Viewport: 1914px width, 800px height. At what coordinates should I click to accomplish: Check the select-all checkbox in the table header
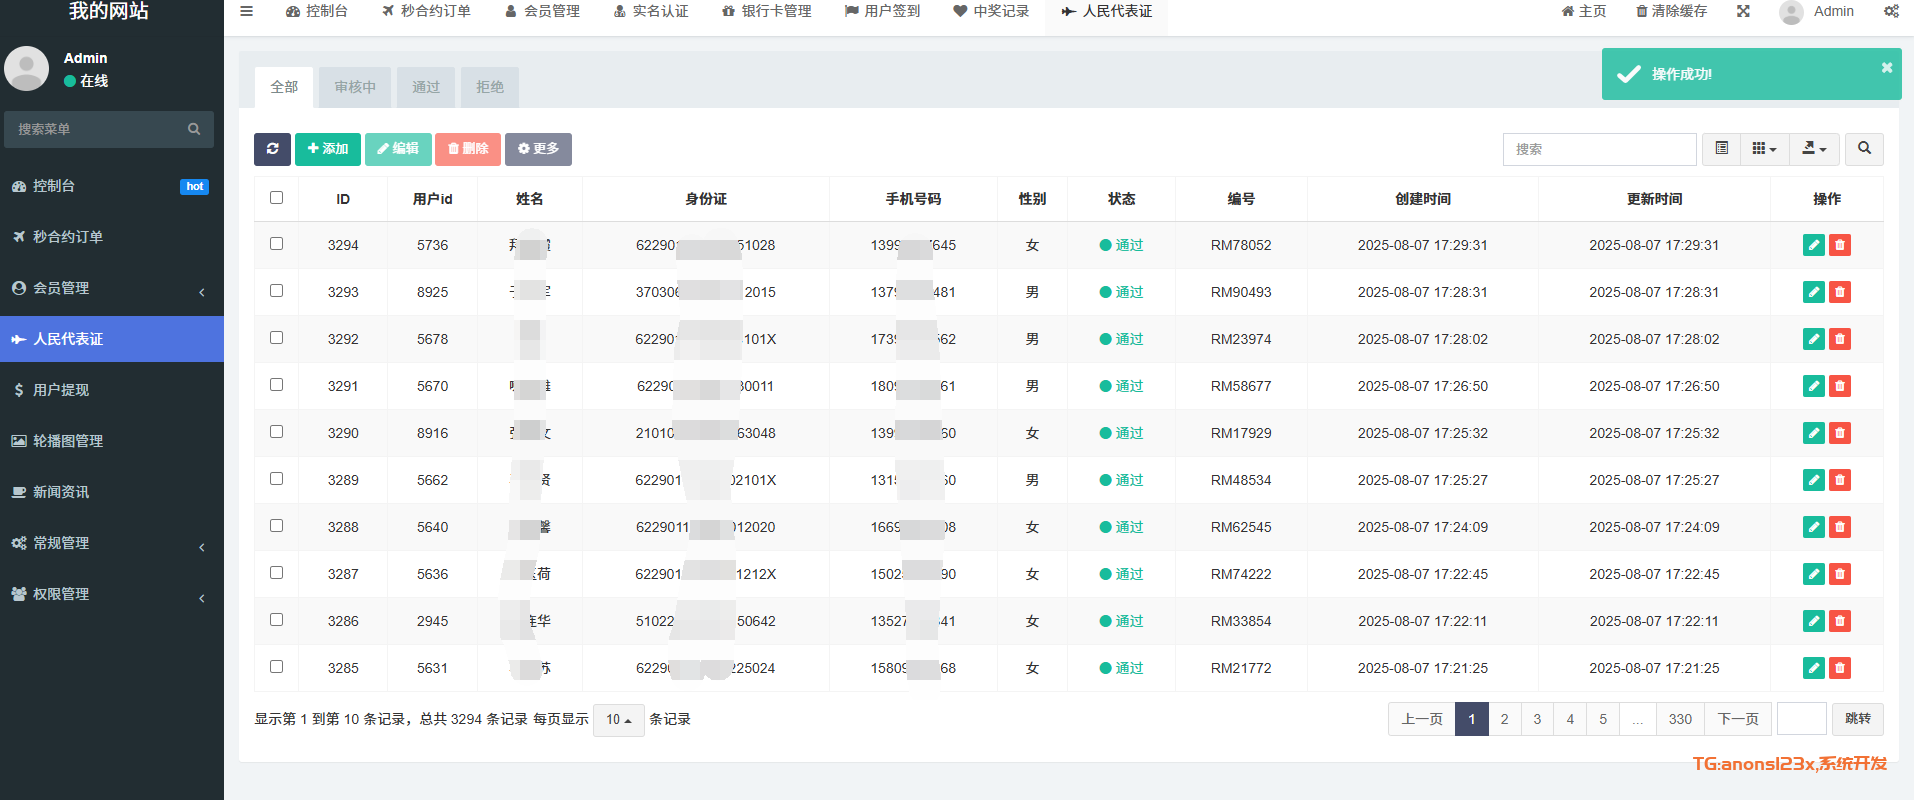tap(277, 198)
